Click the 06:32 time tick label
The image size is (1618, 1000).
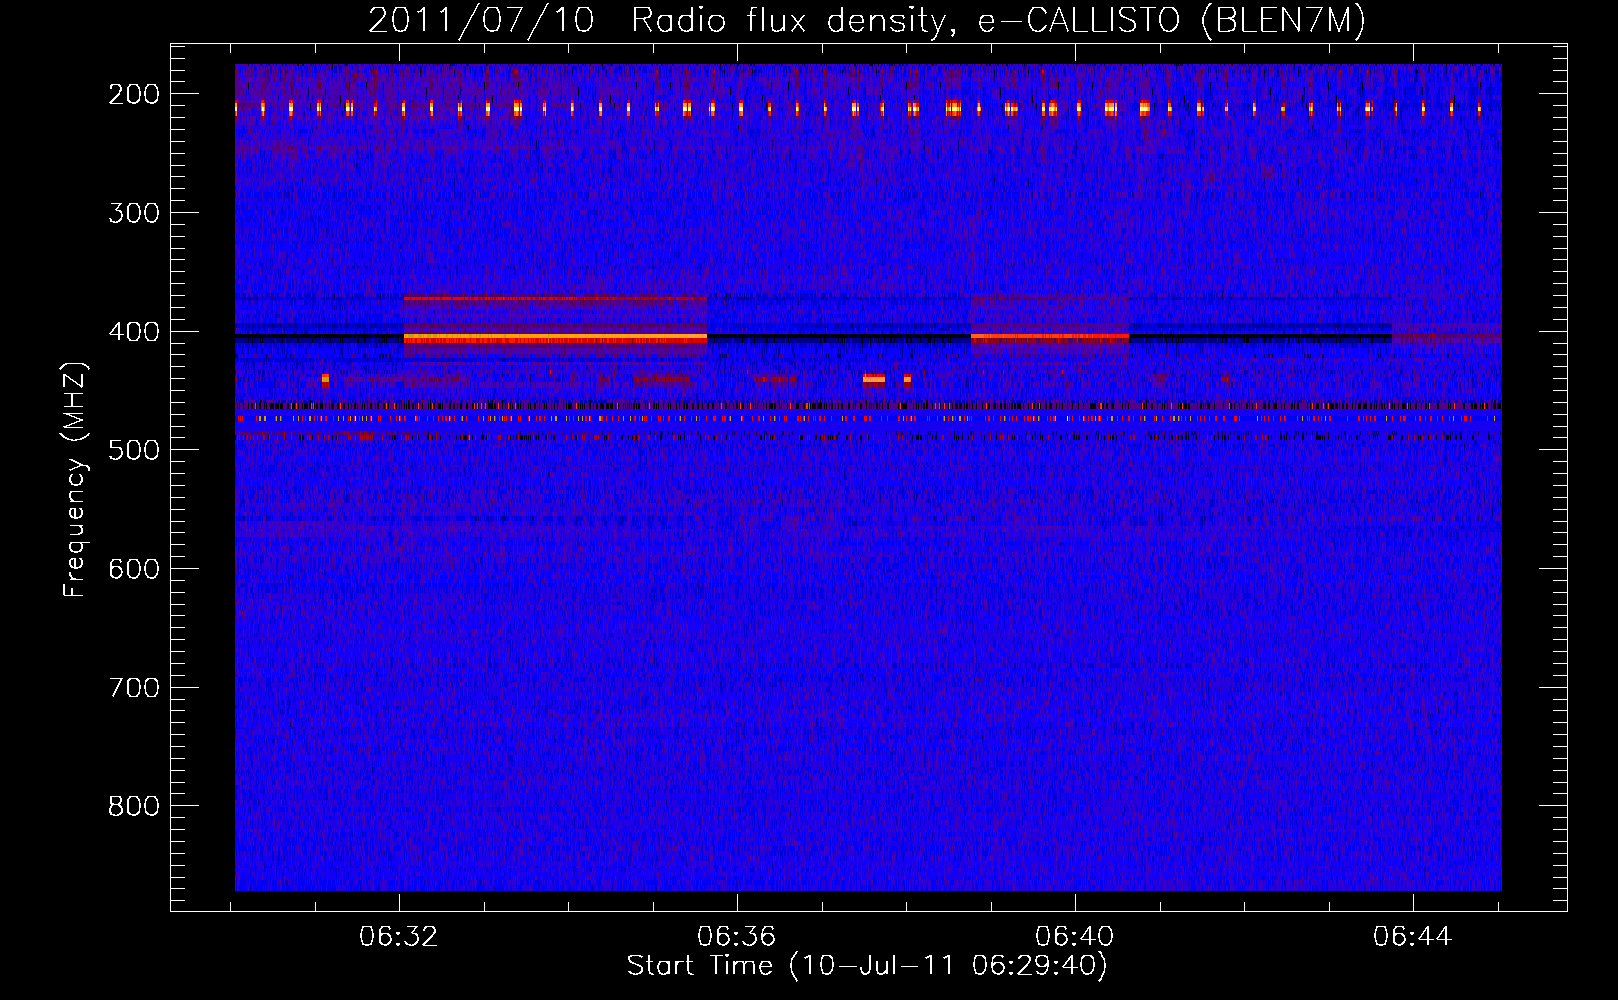[399, 937]
